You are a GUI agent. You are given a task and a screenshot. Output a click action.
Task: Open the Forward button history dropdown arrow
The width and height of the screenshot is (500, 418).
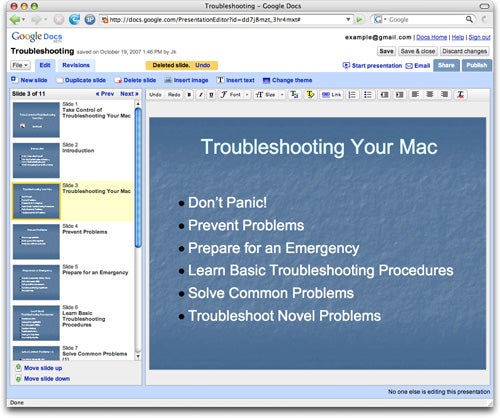coord(45,20)
